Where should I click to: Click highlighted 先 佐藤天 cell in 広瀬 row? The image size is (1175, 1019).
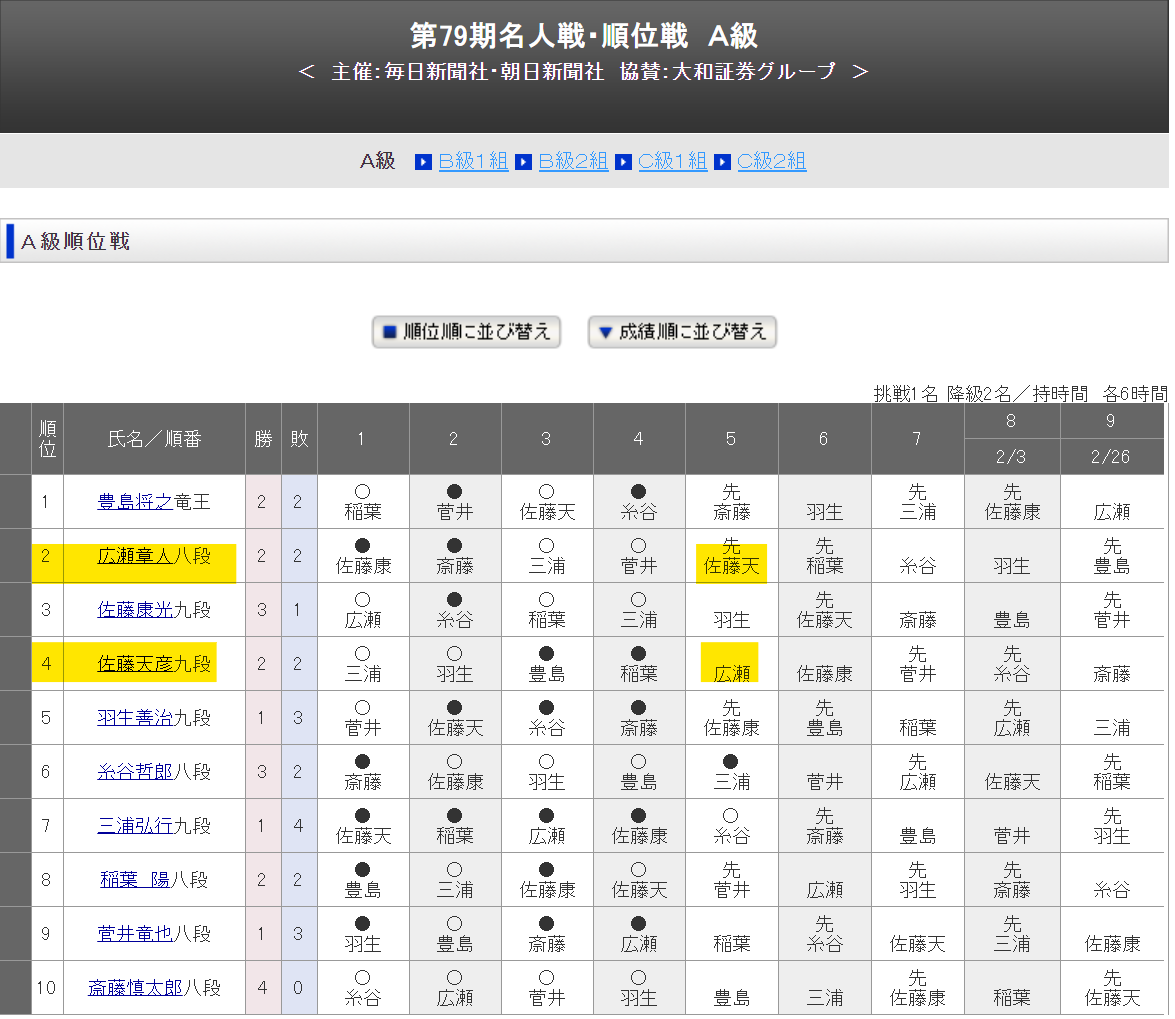[731, 556]
